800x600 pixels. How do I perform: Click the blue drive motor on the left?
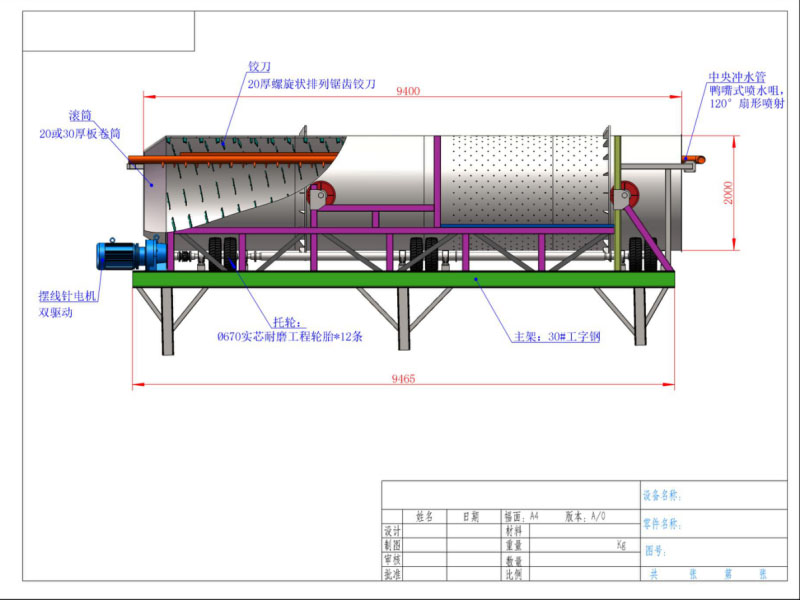point(121,255)
